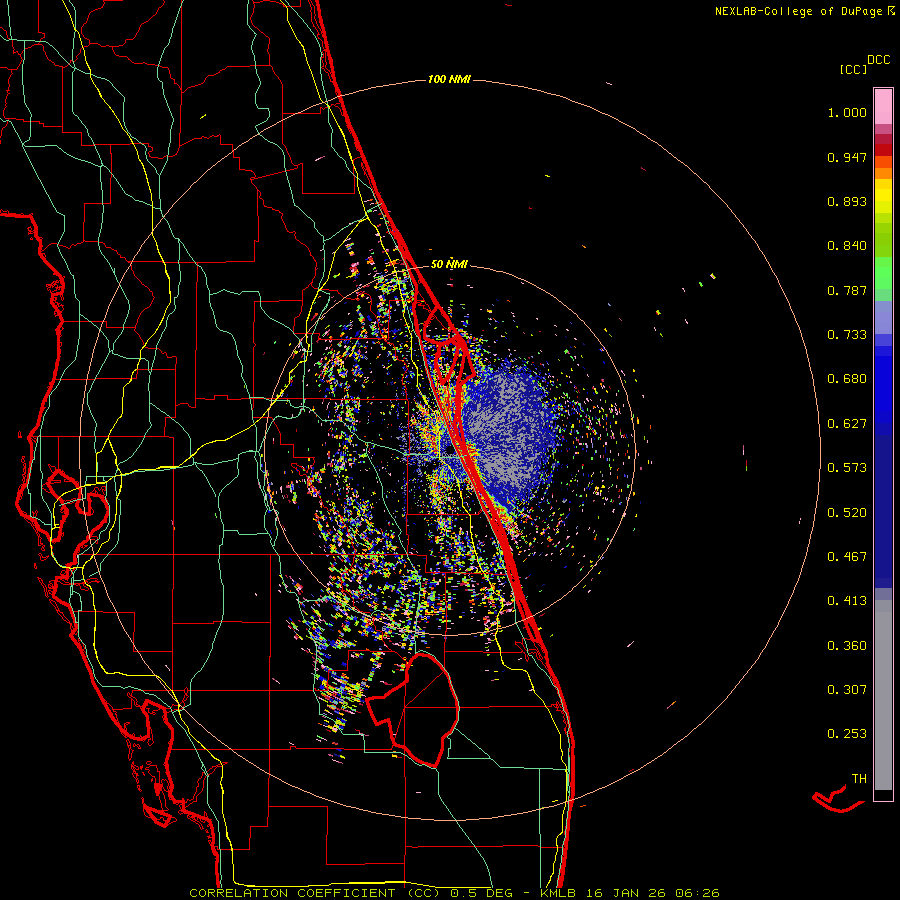Click the 0.627 color scale value
Image resolution: width=900 pixels, height=900 pixels.
pyautogui.click(x=847, y=424)
